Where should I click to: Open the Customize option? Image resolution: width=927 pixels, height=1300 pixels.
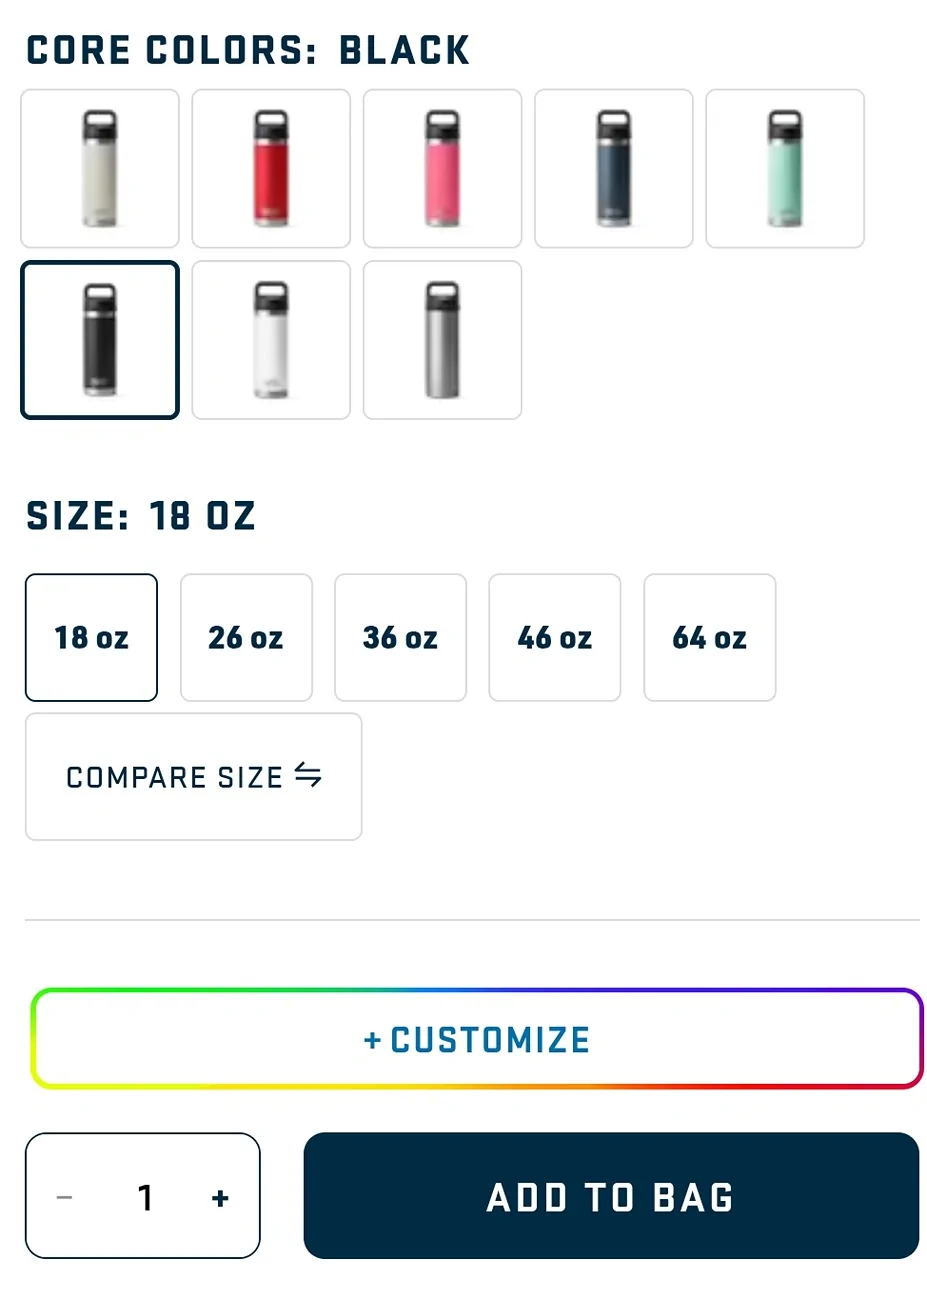(x=476, y=1039)
